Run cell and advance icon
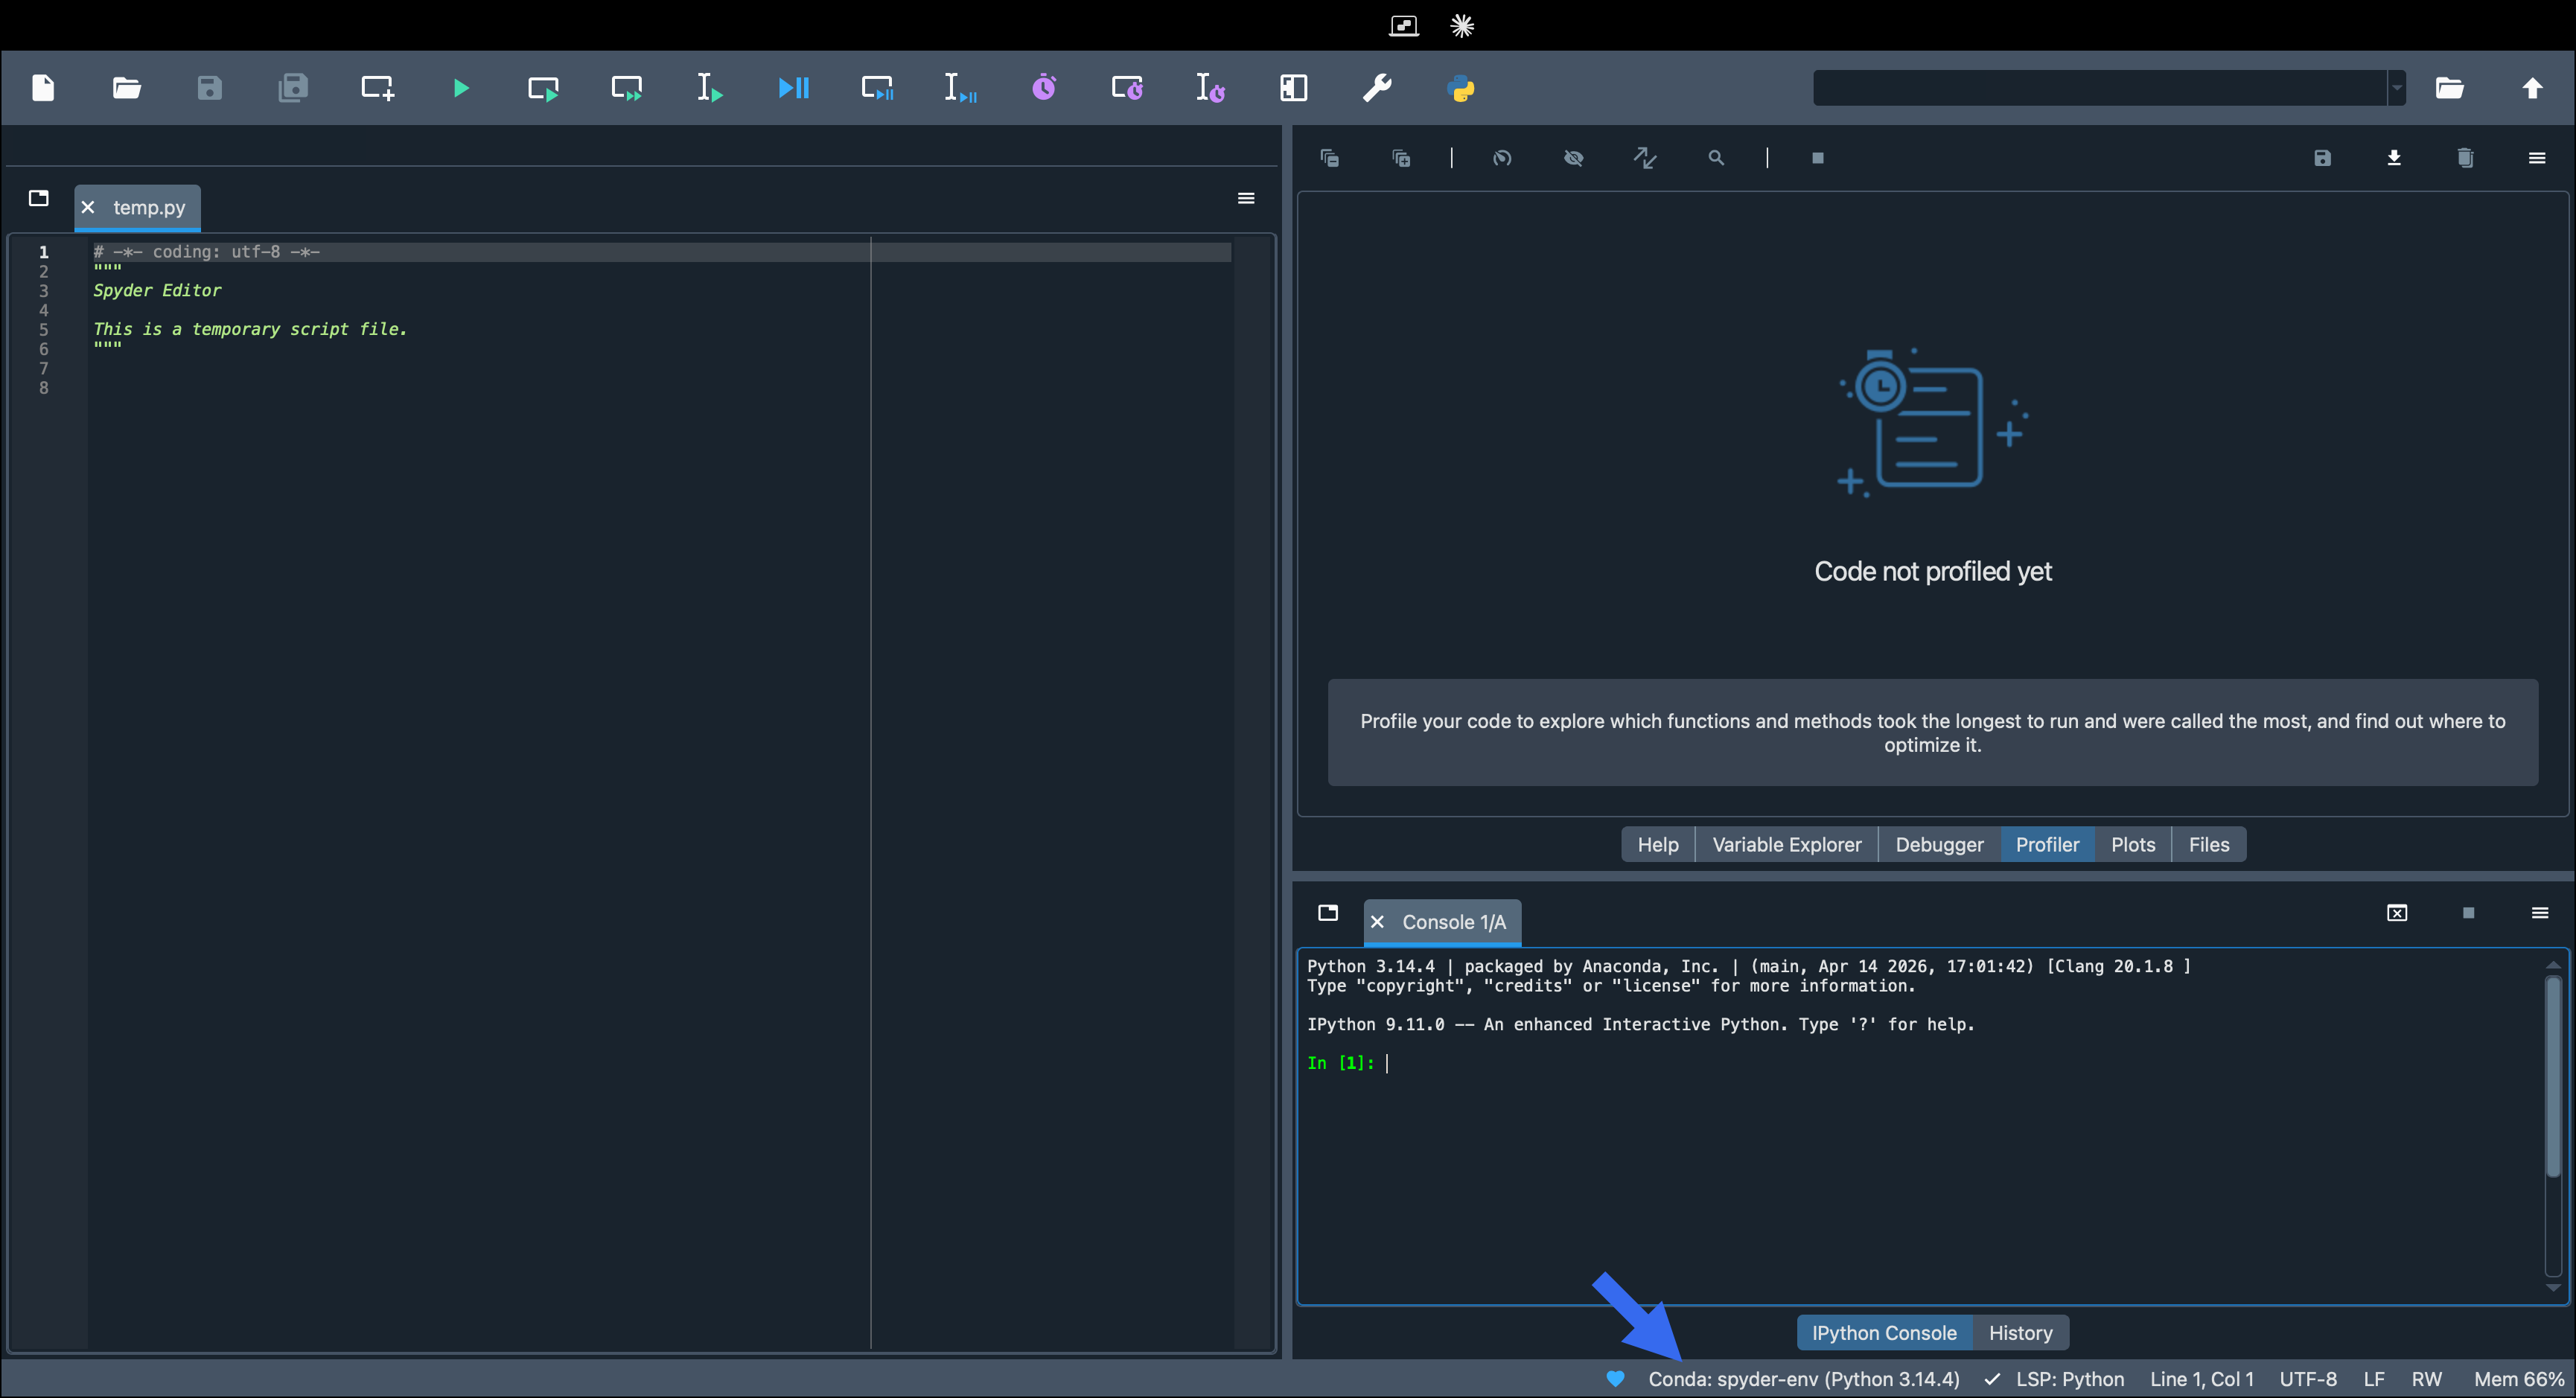Viewport: 2576px width, 1398px height. 627,88
